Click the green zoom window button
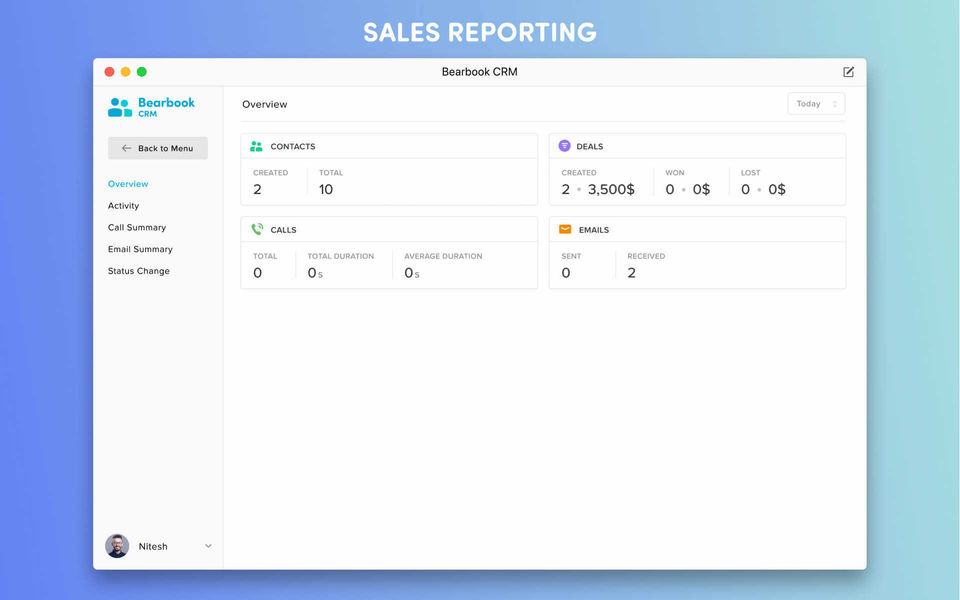This screenshot has width=960, height=600. [141, 72]
